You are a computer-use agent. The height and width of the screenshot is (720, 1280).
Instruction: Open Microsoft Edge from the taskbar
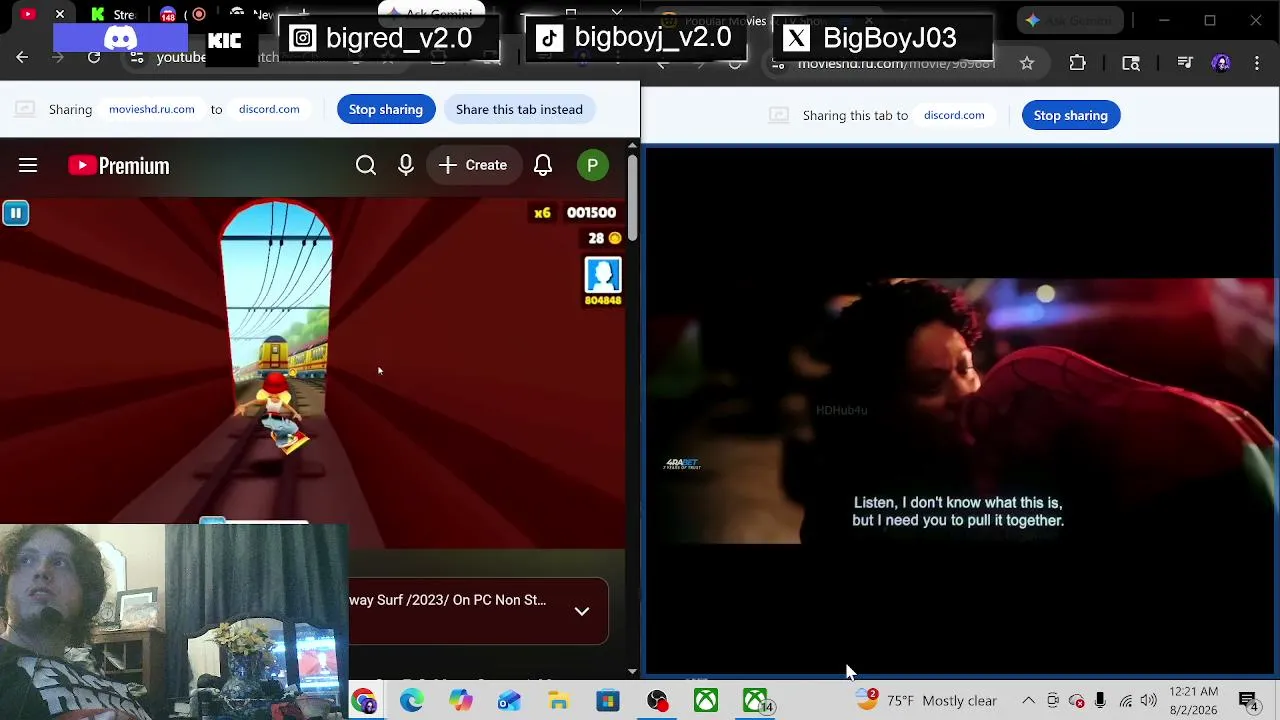412,701
